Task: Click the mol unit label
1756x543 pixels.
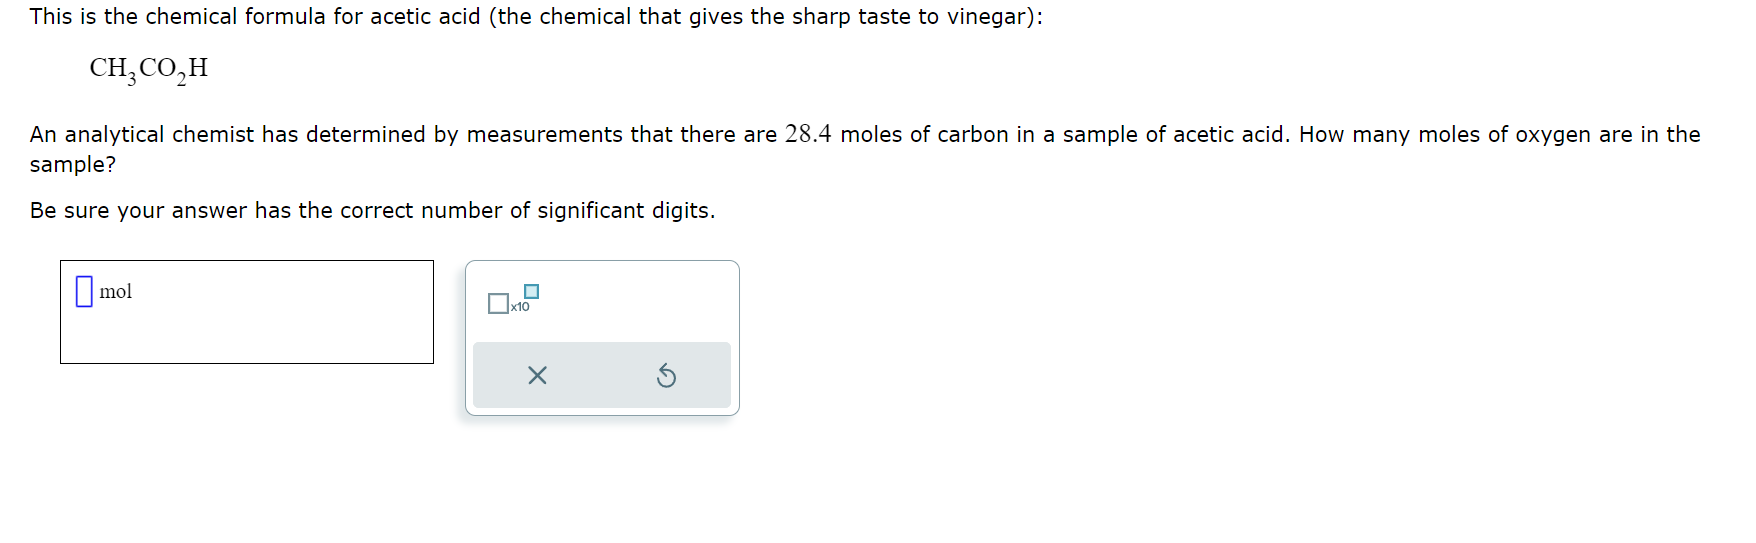Action: [x=116, y=292]
